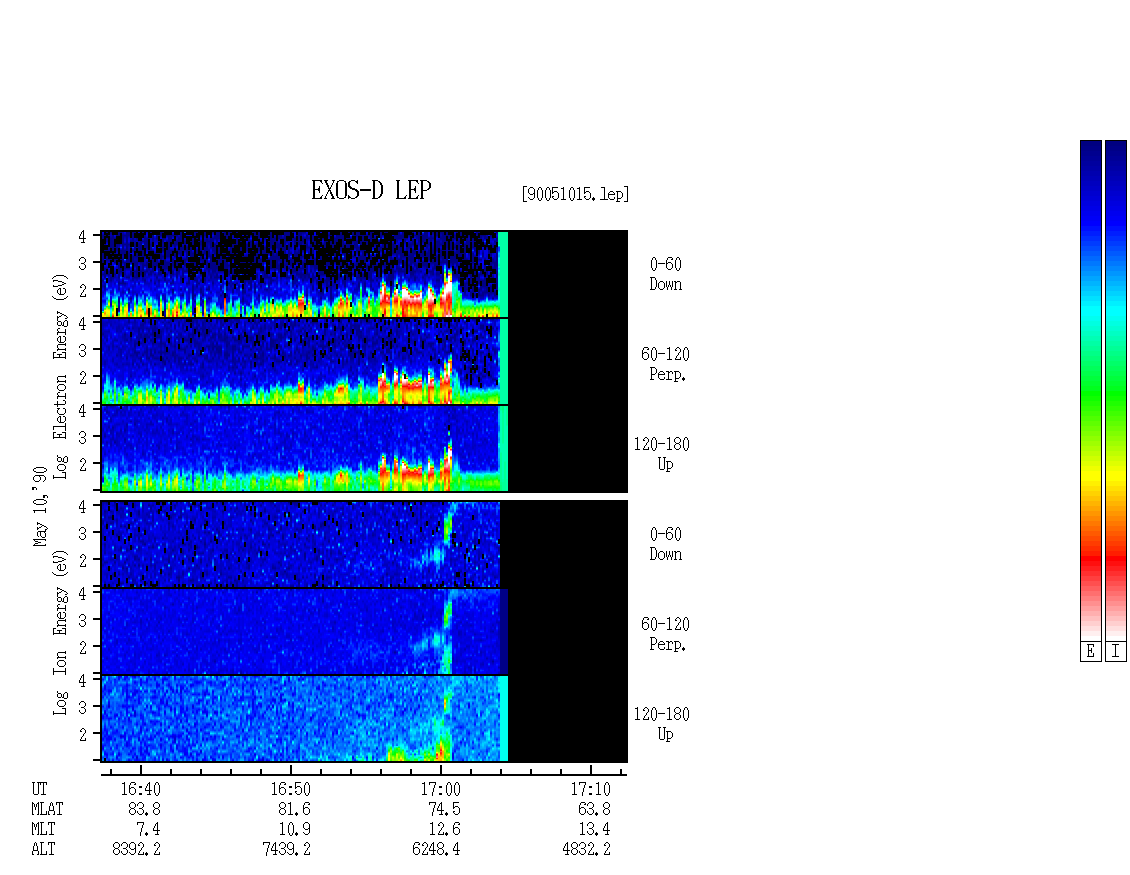
Task: Click the 120-180 Up label beside ion panel
Action: pyautogui.click(x=662, y=724)
